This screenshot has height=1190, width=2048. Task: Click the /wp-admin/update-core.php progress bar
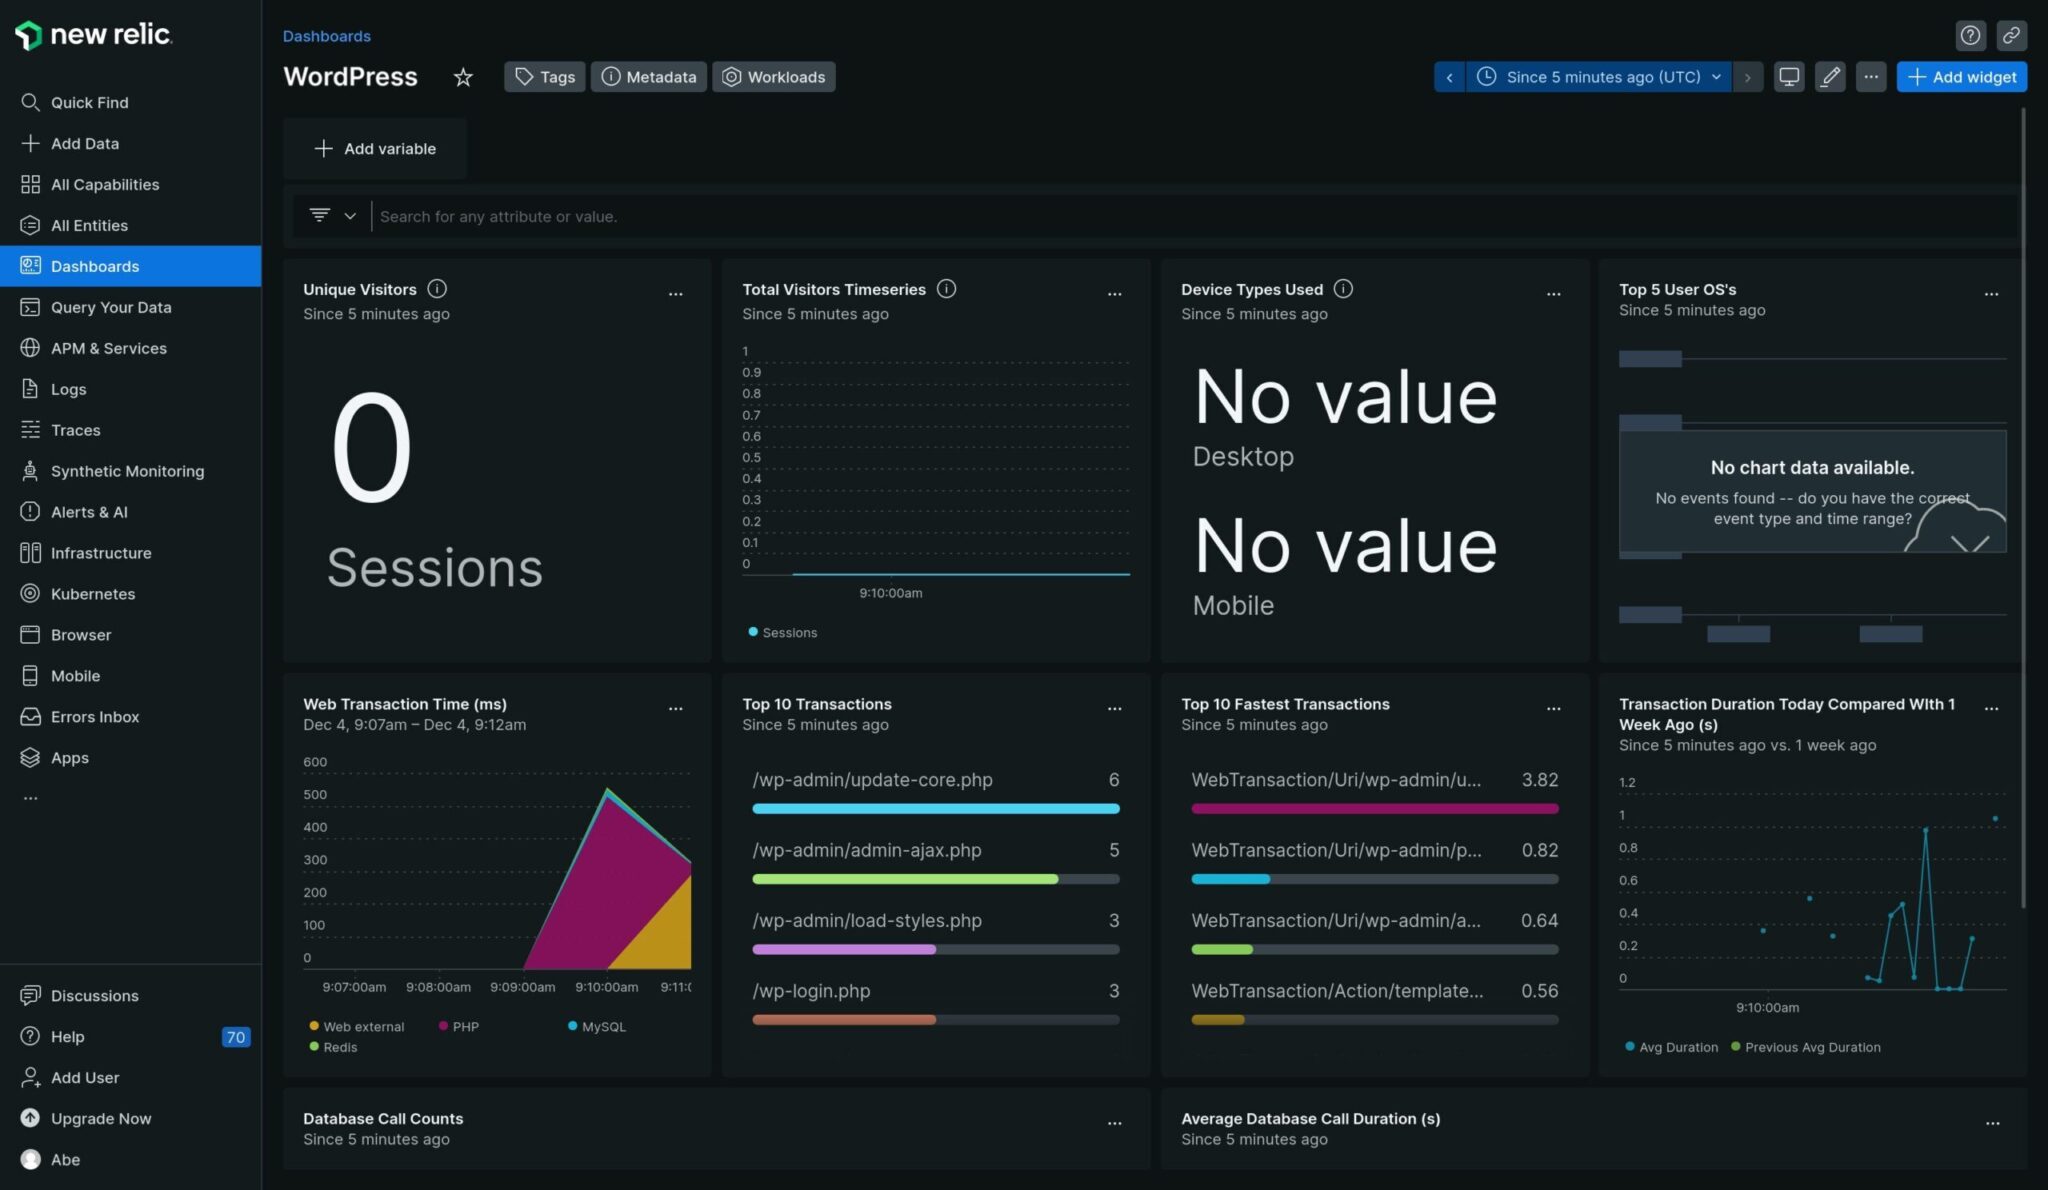(x=935, y=808)
